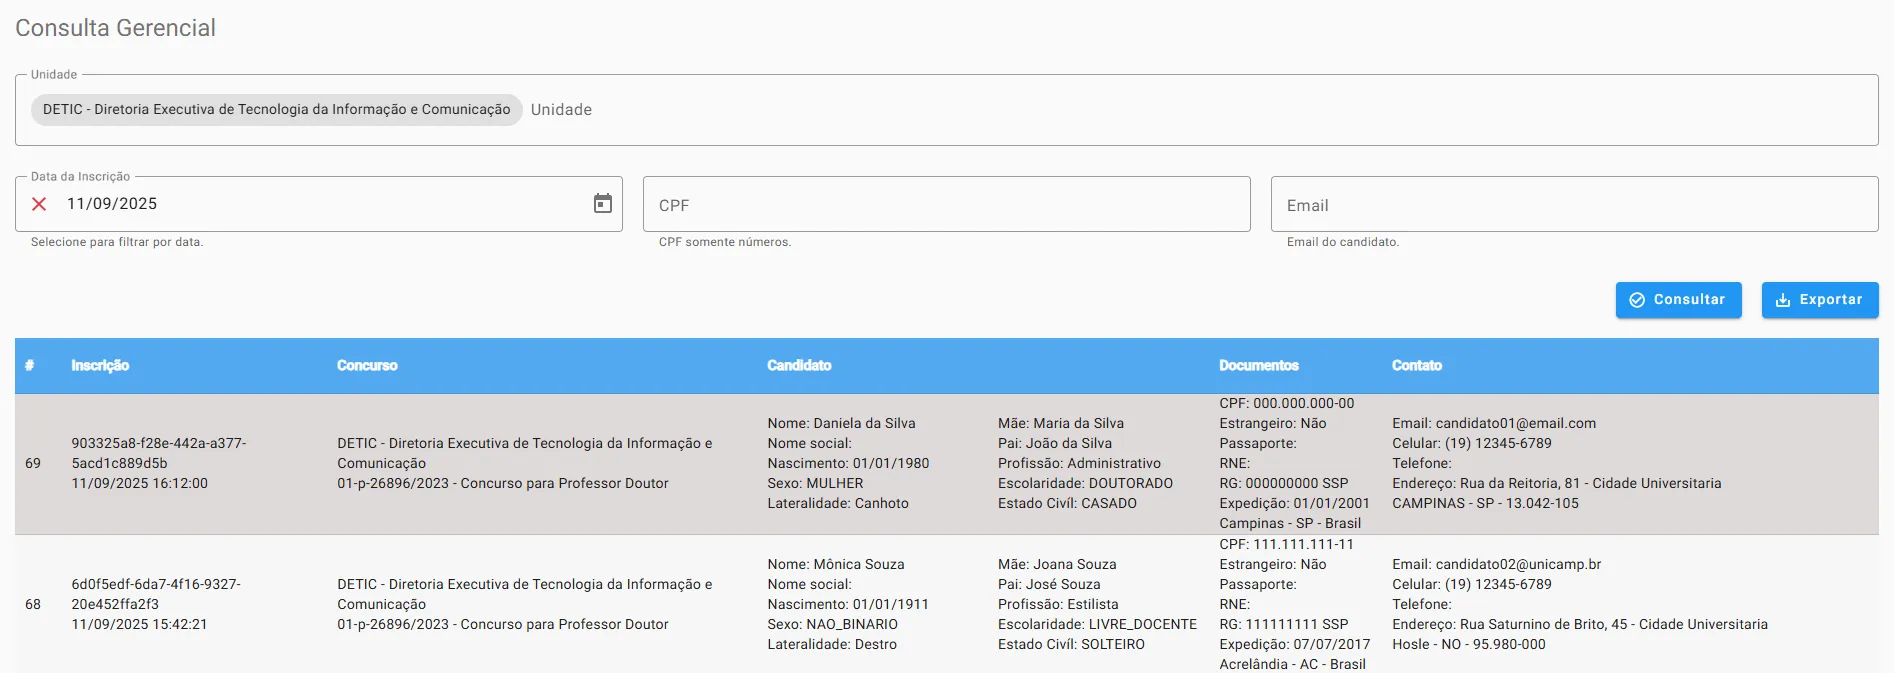
Task: Click the Consultar button
Action: 1678,300
